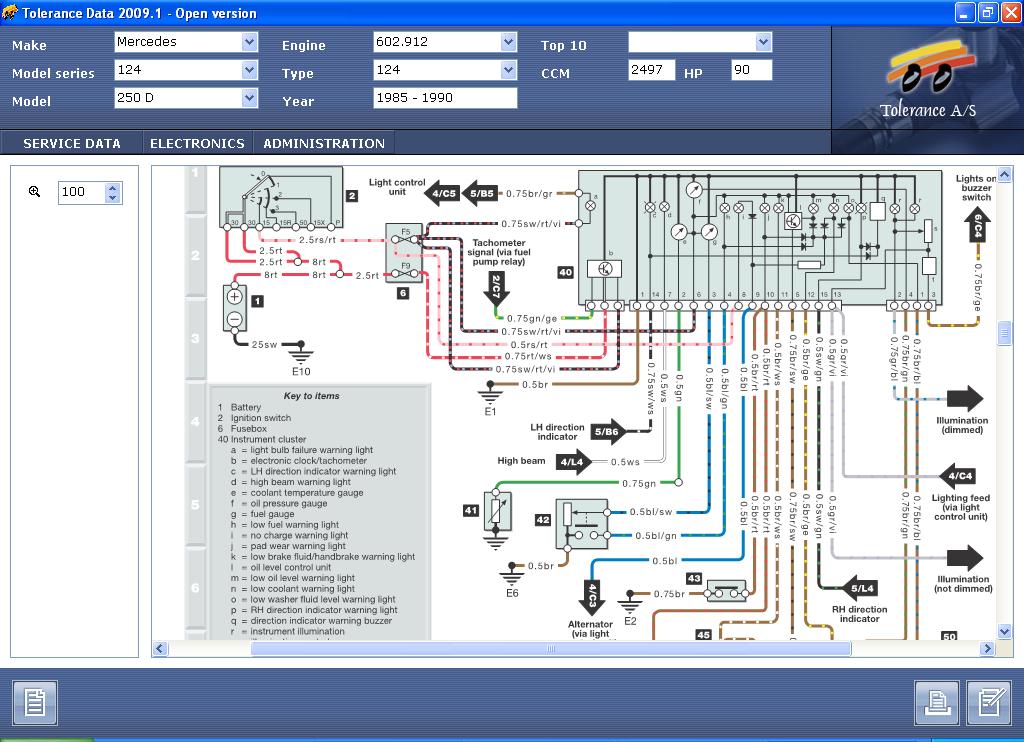Increase zoom with the up stepper
This screenshot has width=1024, height=742.
tap(113, 187)
